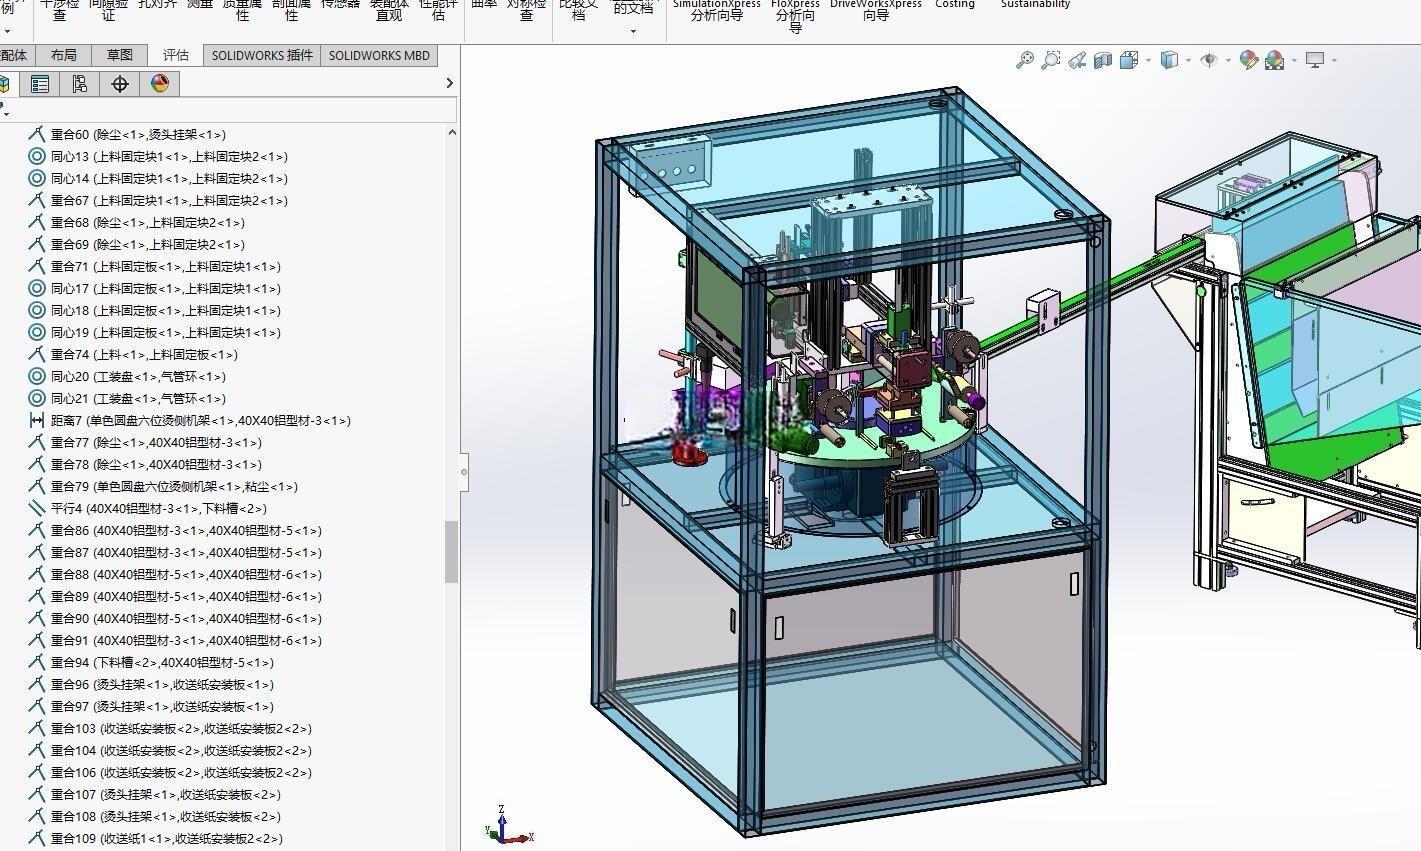Select mate 重合103 (收送纸安装板<2>,收送纸安装板2)

pos(181,728)
